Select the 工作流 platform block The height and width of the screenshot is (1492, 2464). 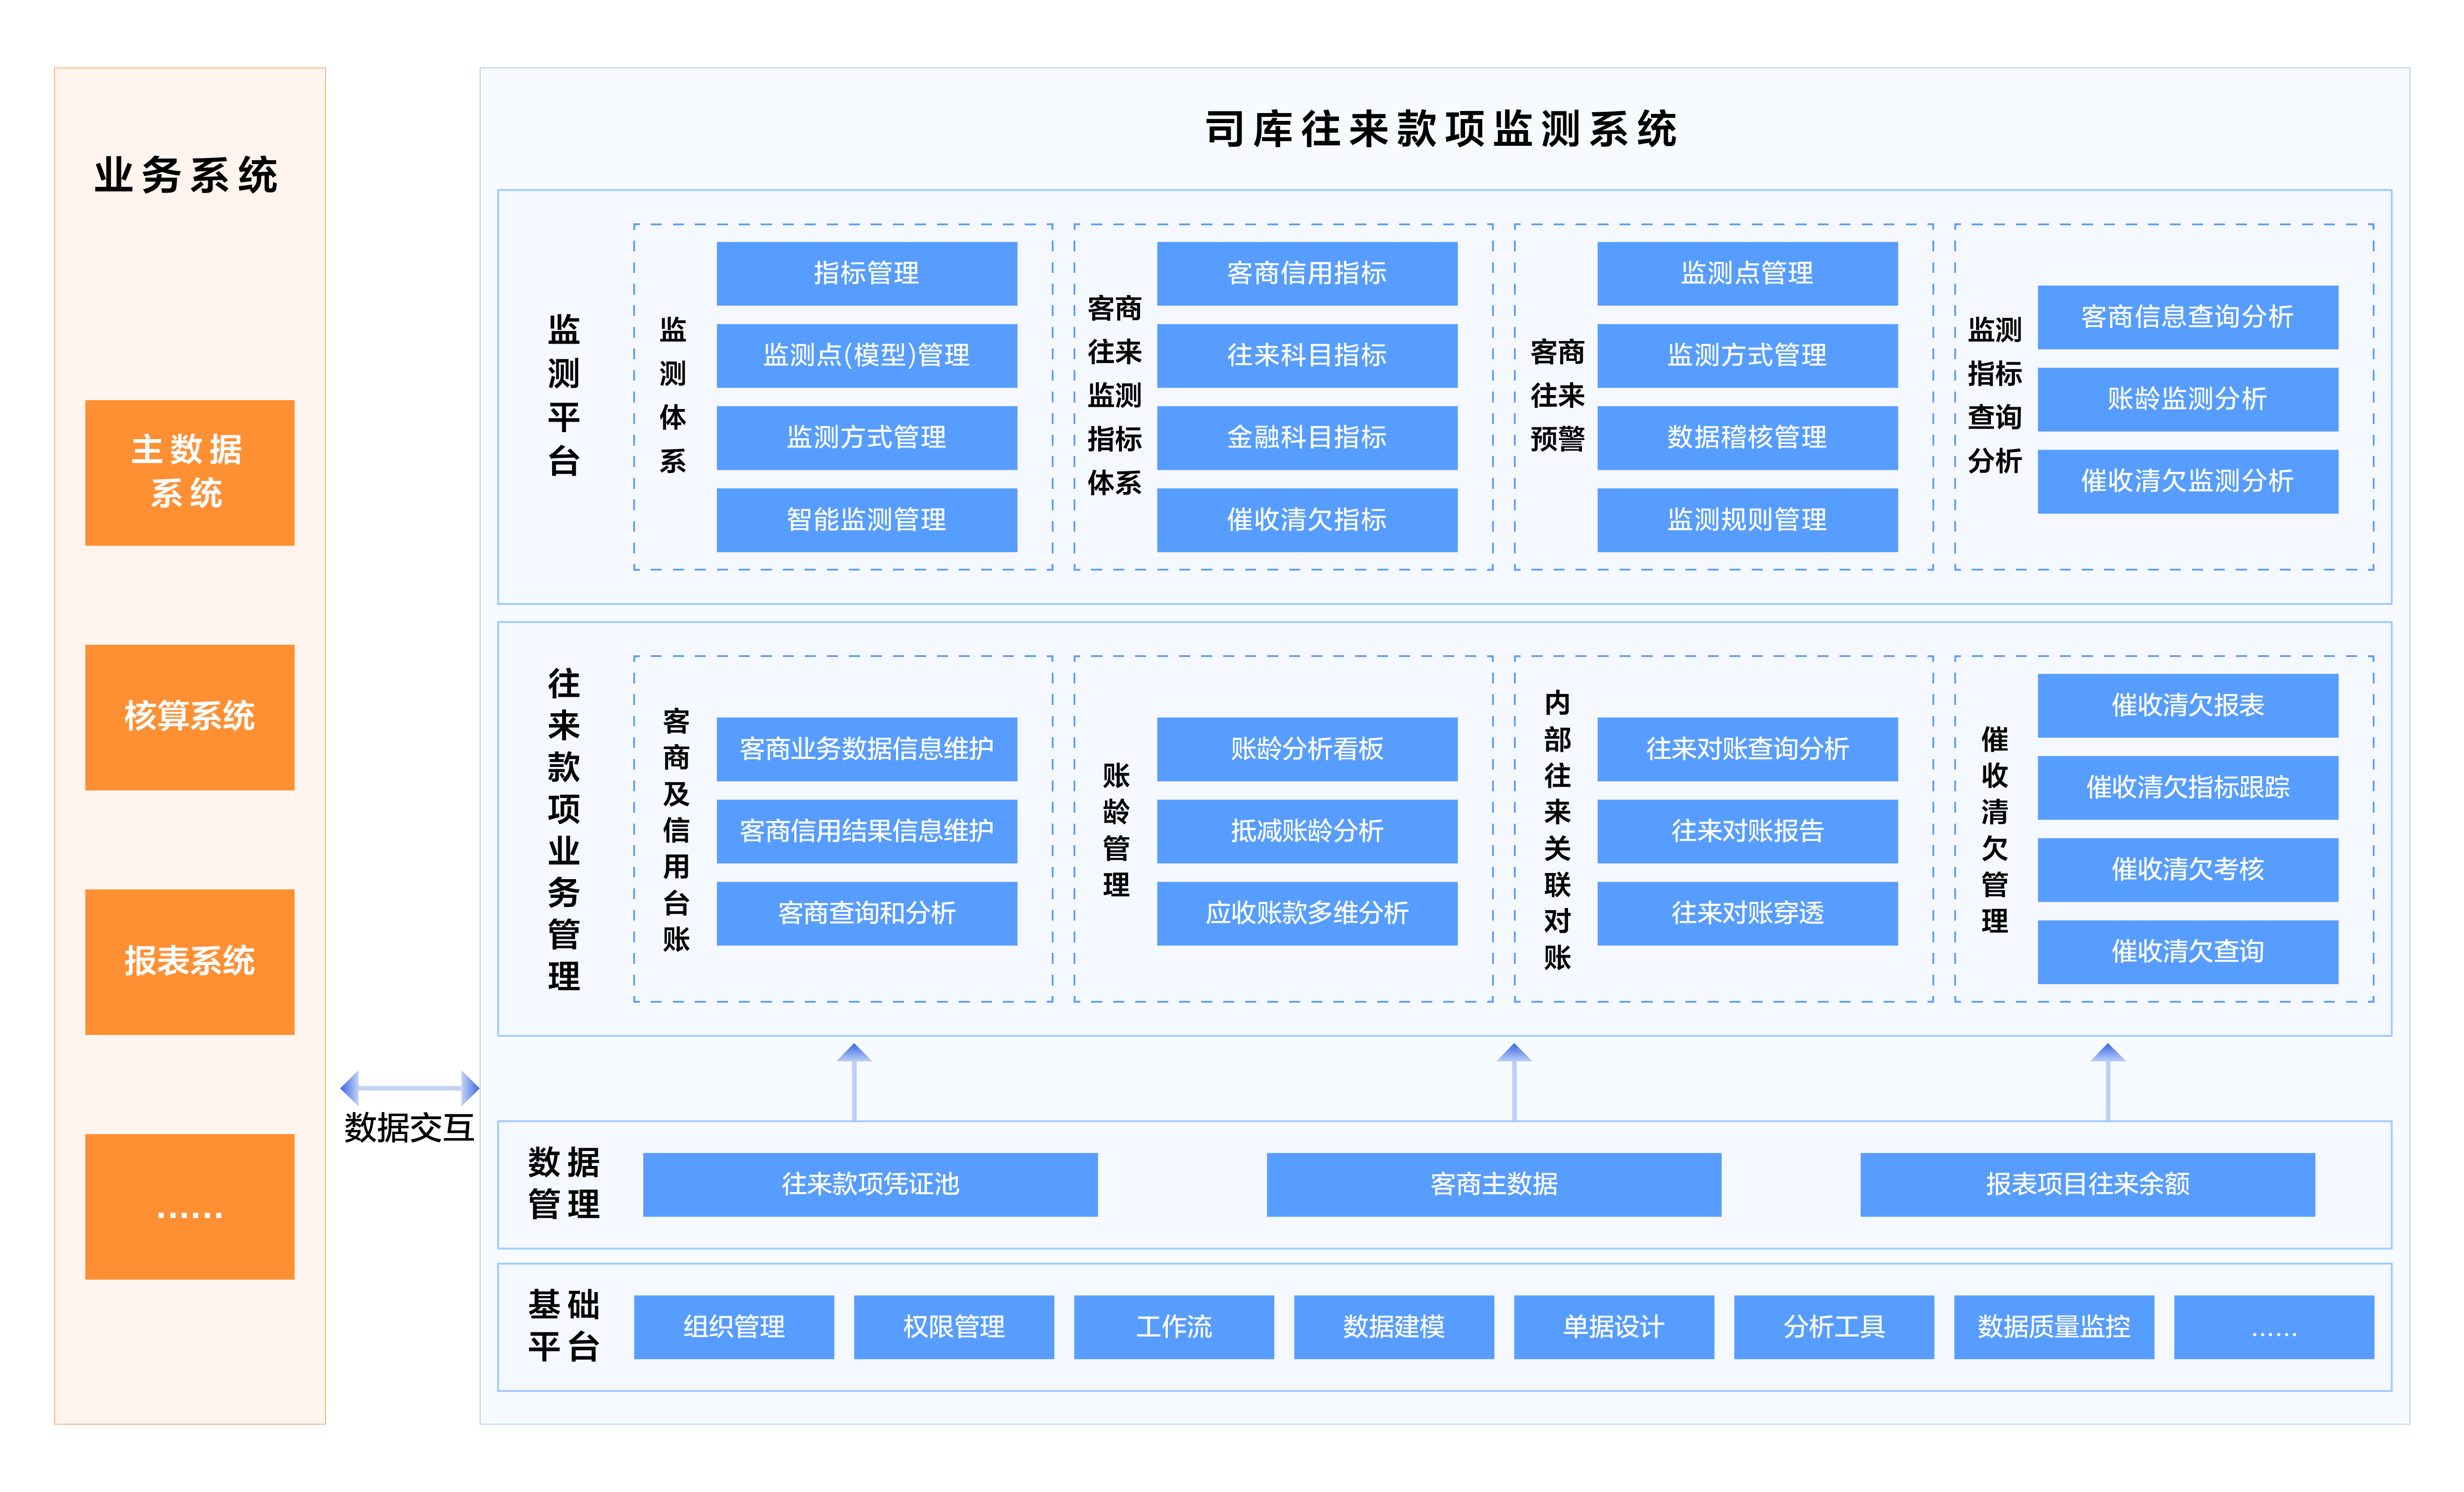point(1173,1326)
